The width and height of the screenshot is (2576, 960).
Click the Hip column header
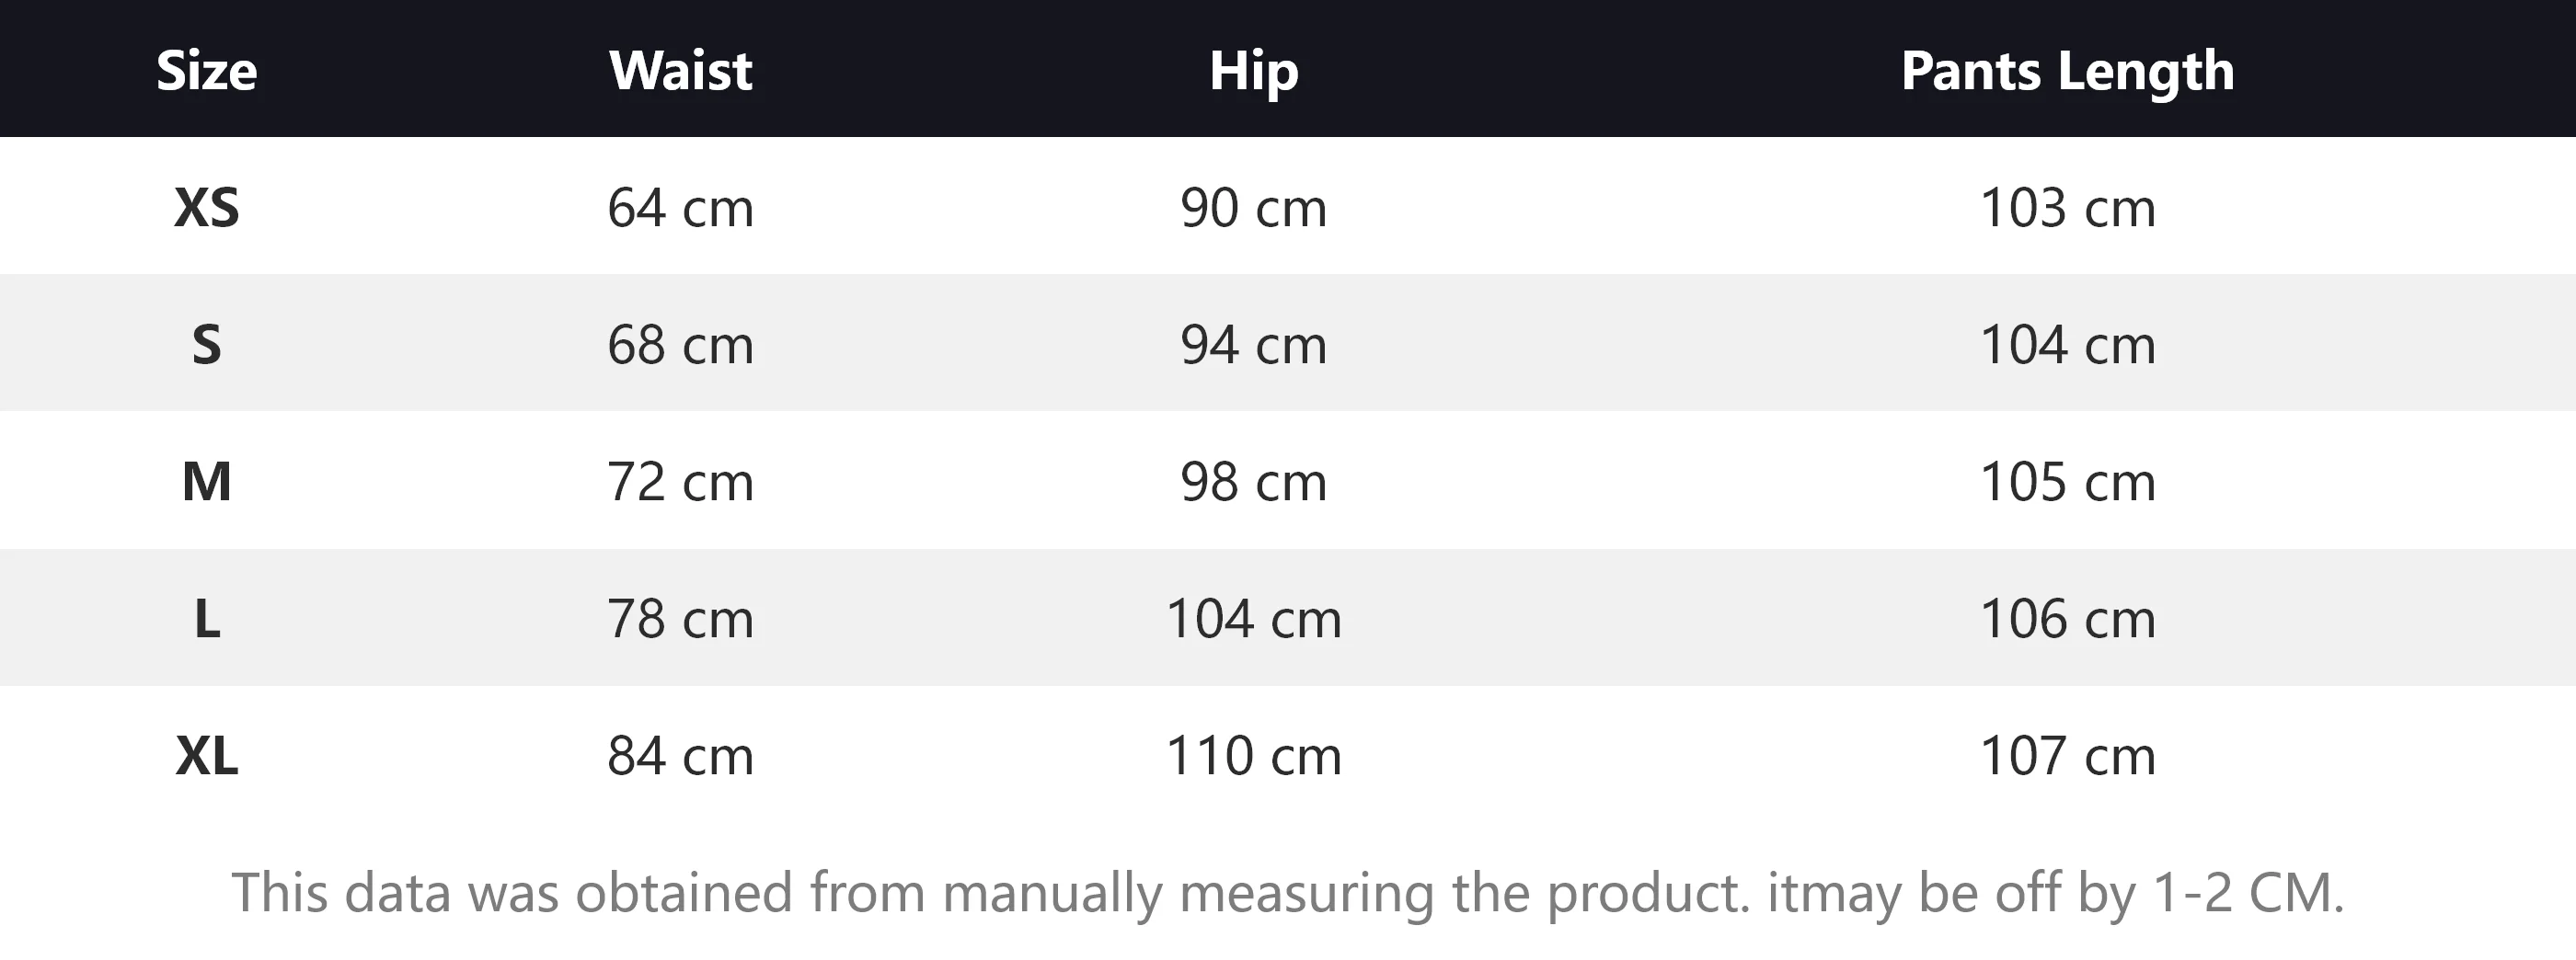[x=1253, y=71]
